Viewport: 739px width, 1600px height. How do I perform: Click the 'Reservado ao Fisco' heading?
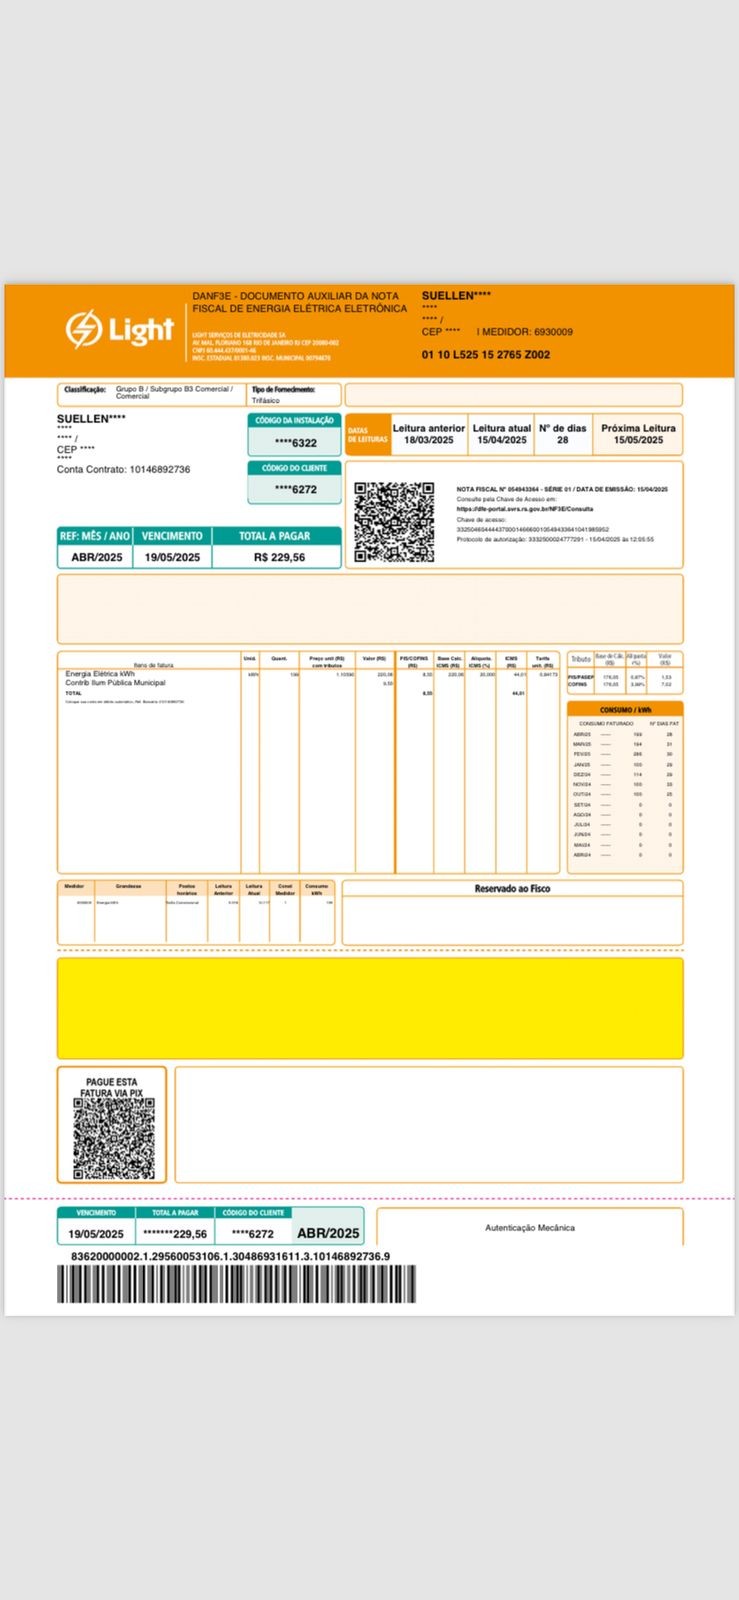tap(512, 888)
